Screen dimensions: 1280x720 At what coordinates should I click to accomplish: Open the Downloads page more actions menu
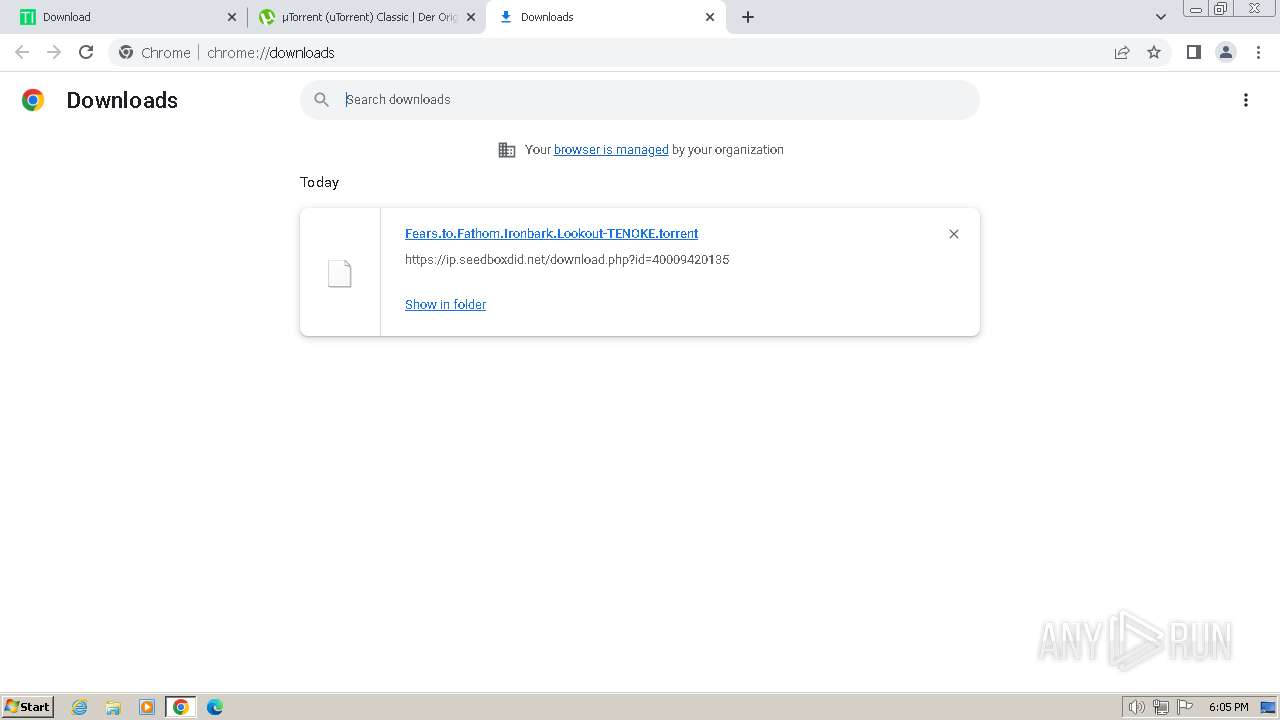tap(1246, 100)
